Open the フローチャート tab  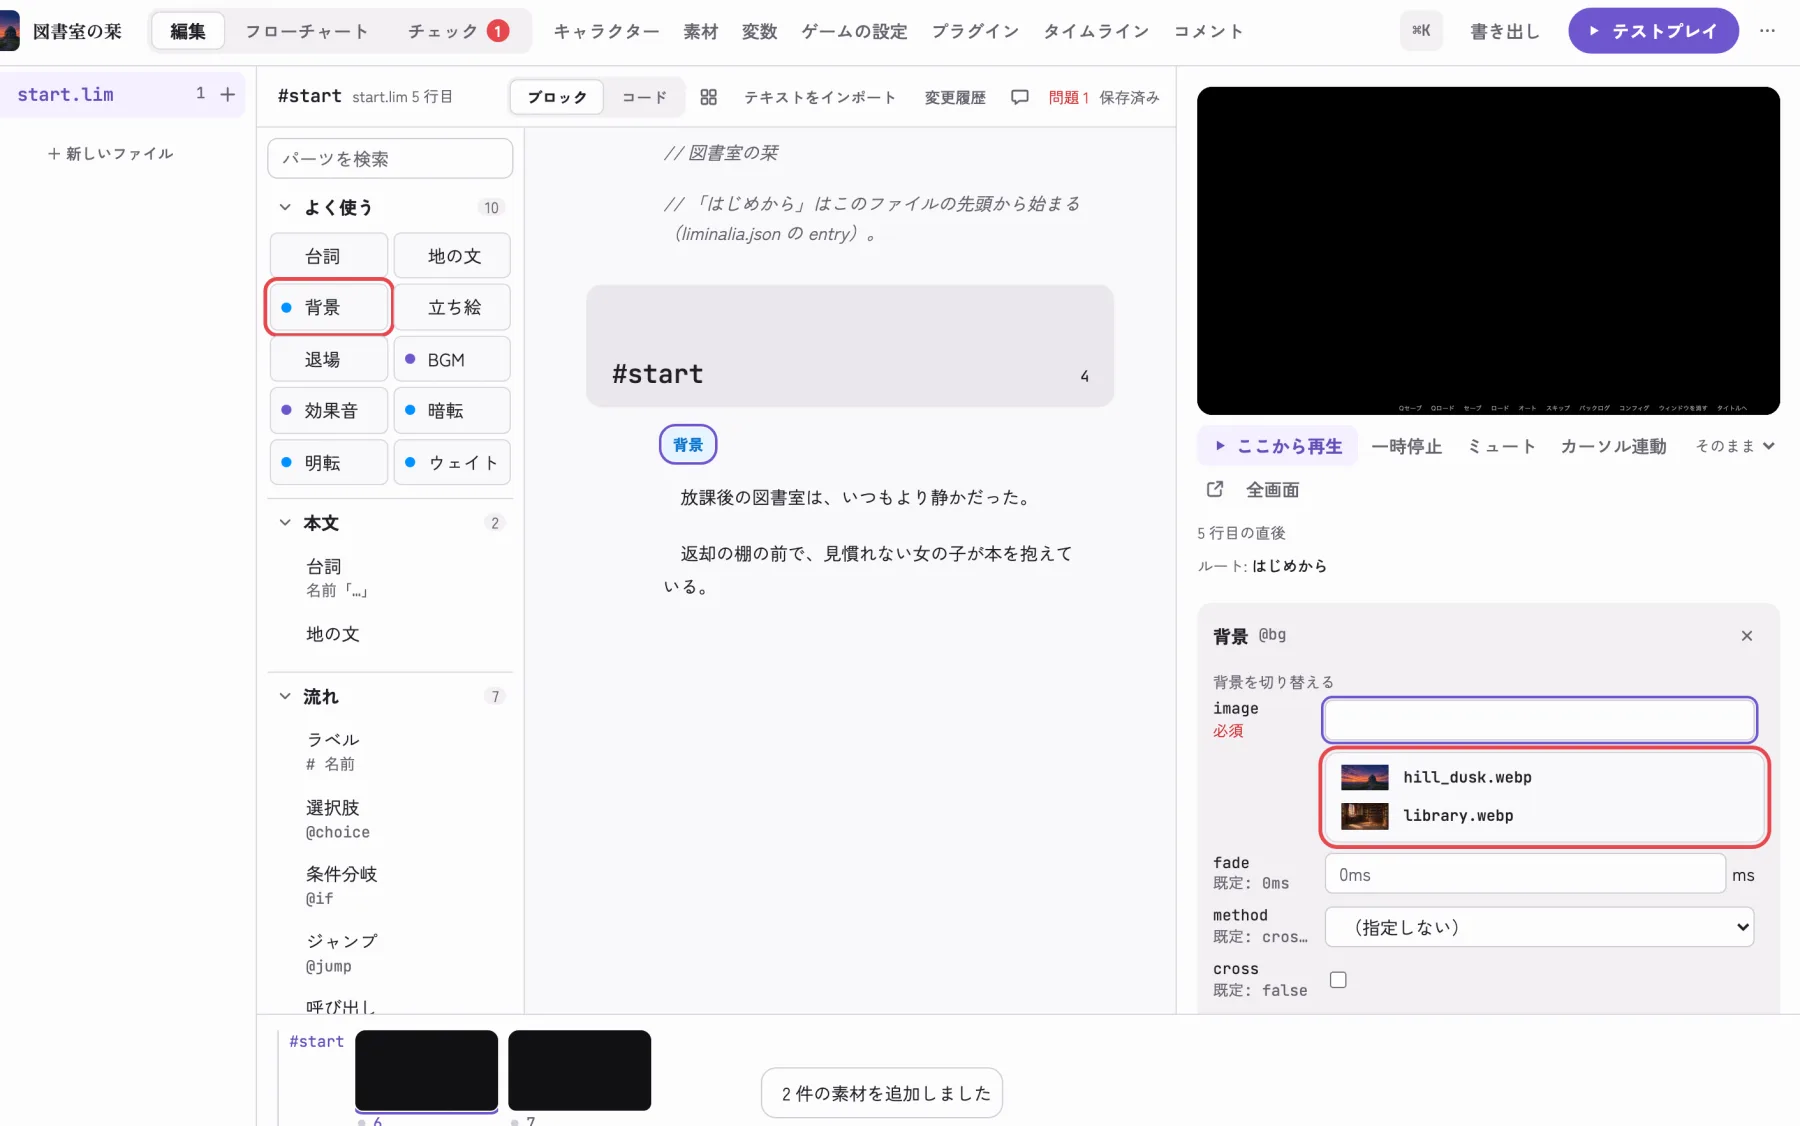pos(307,31)
